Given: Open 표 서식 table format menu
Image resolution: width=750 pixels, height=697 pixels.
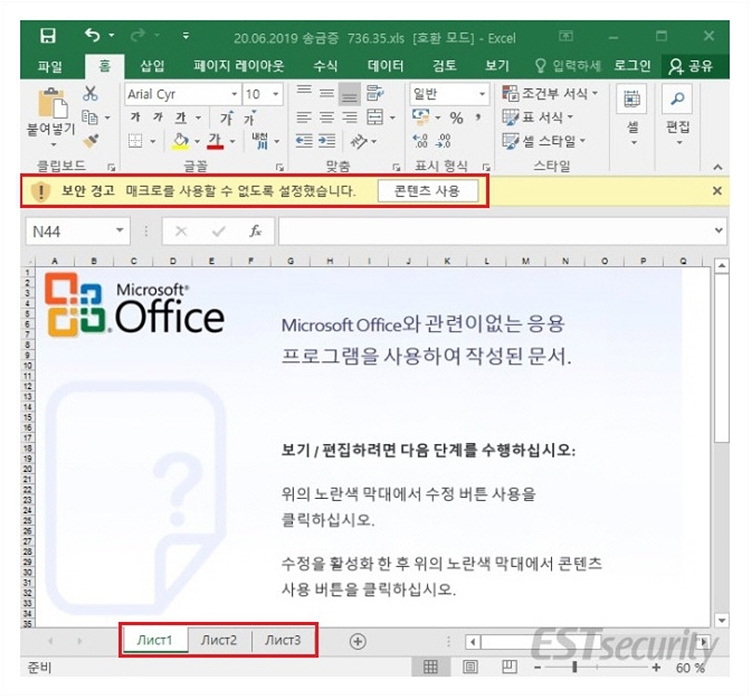Looking at the screenshot, I should coord(538,117).
